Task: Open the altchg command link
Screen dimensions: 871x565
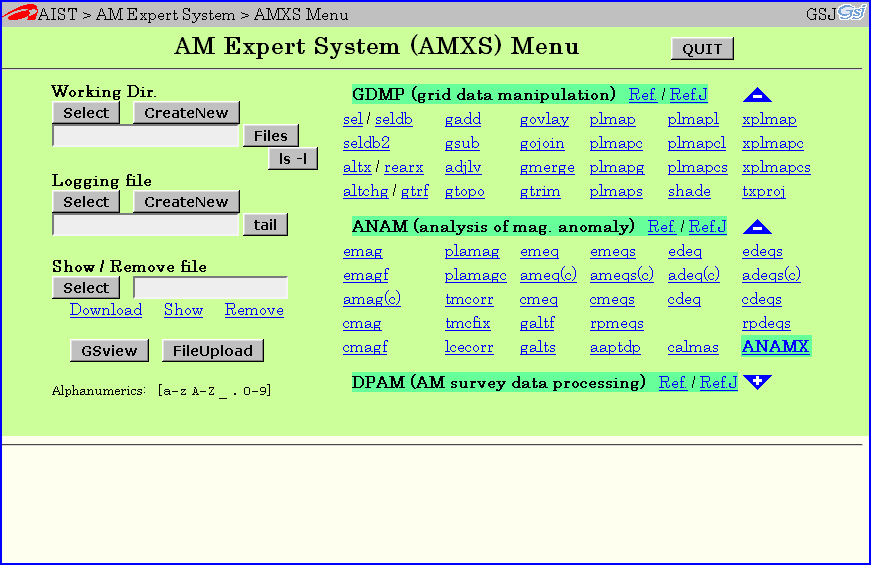Action: pos(366,192)
